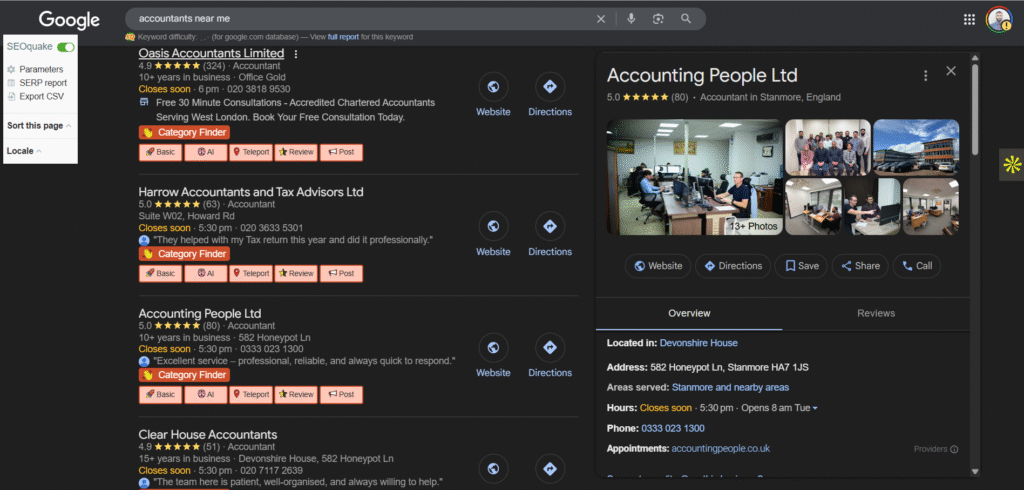The image size is (1024, 490).
Task: Click the magnifying glass search icon
Action: tap(686, 19)
